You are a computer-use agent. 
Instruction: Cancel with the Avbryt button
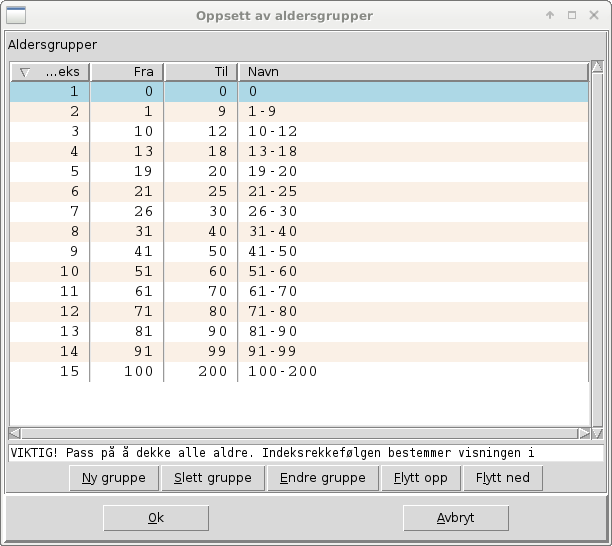(455, 518)
